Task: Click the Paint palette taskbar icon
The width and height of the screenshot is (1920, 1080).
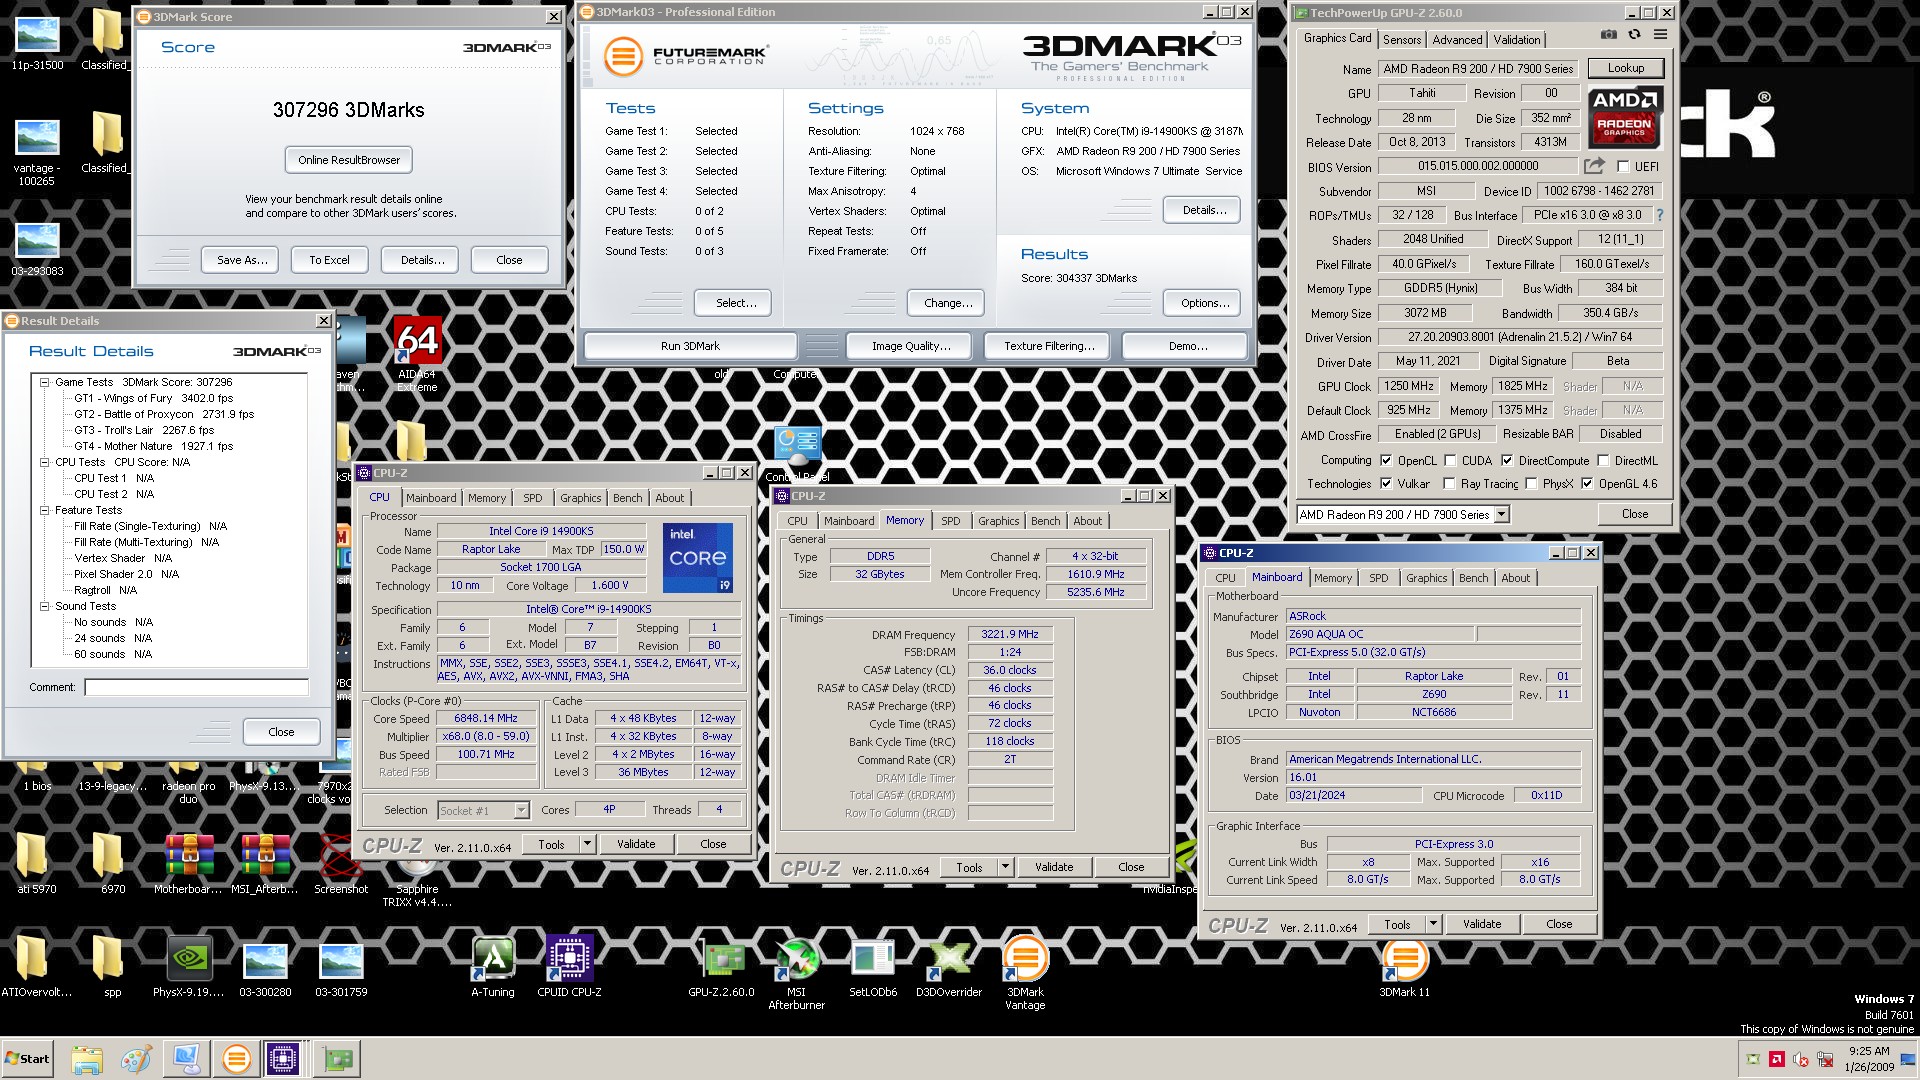Action: [135, 1058]
